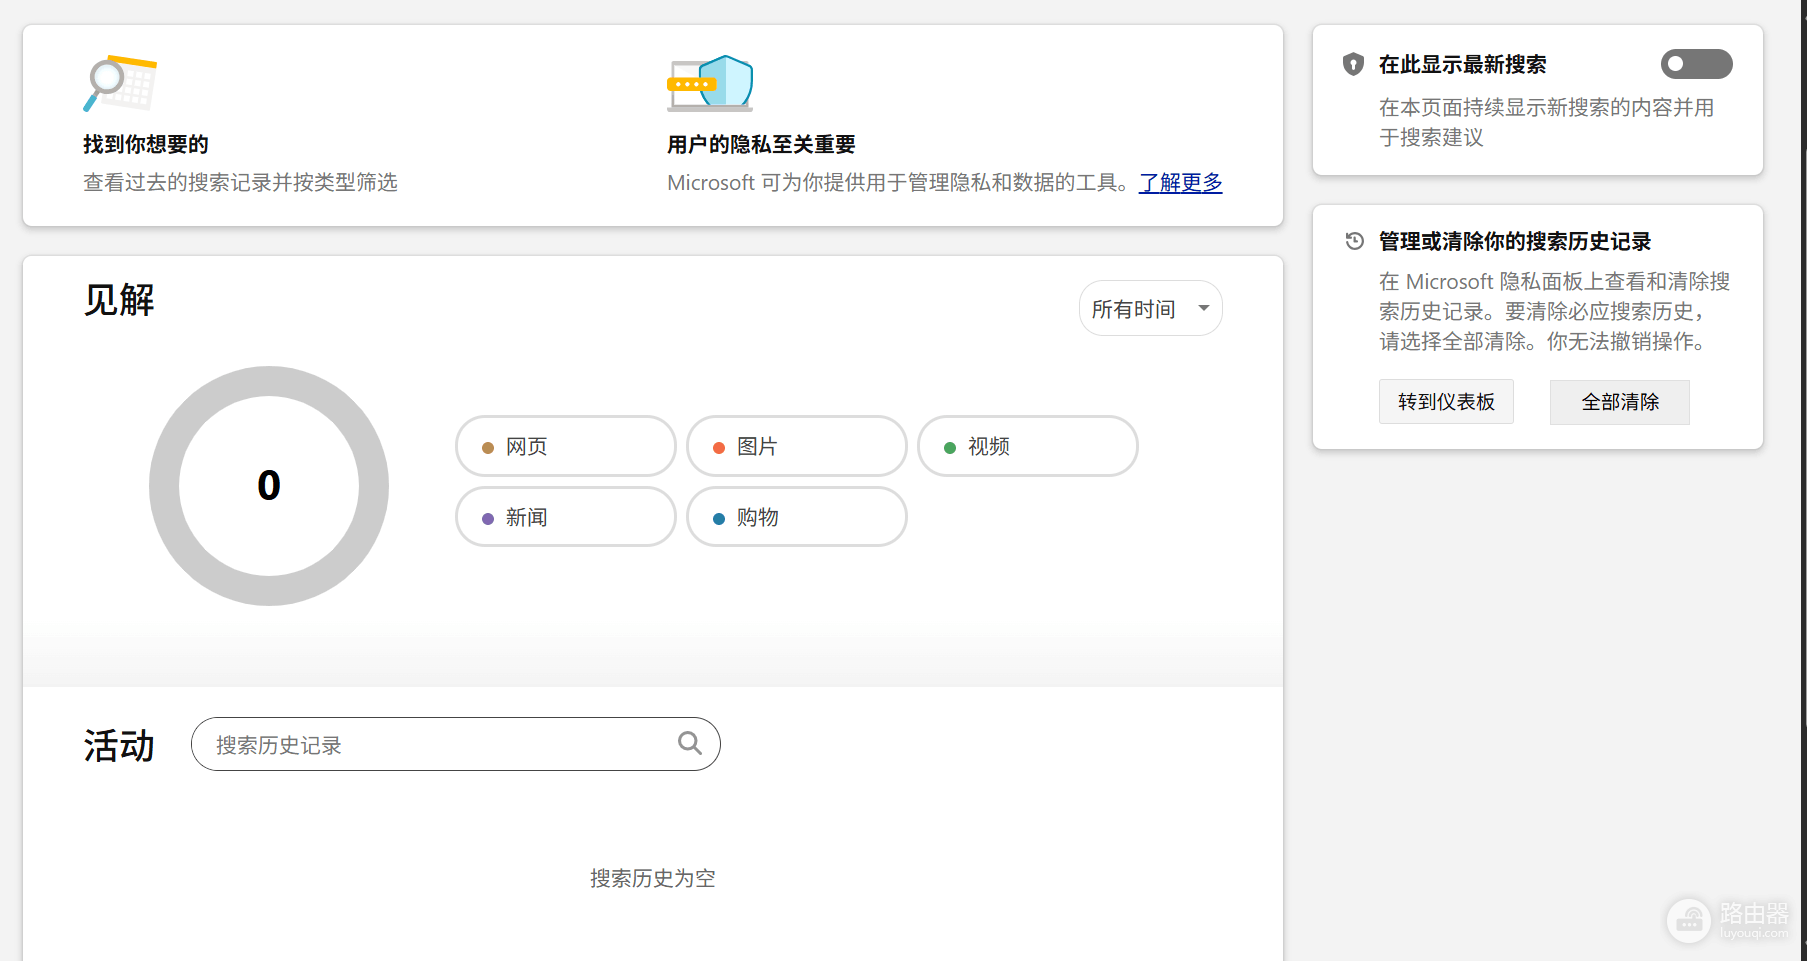This screenshot has width=1807, height=961.
Task: Click the 见解 heading
Action: [x=119, y=300]
